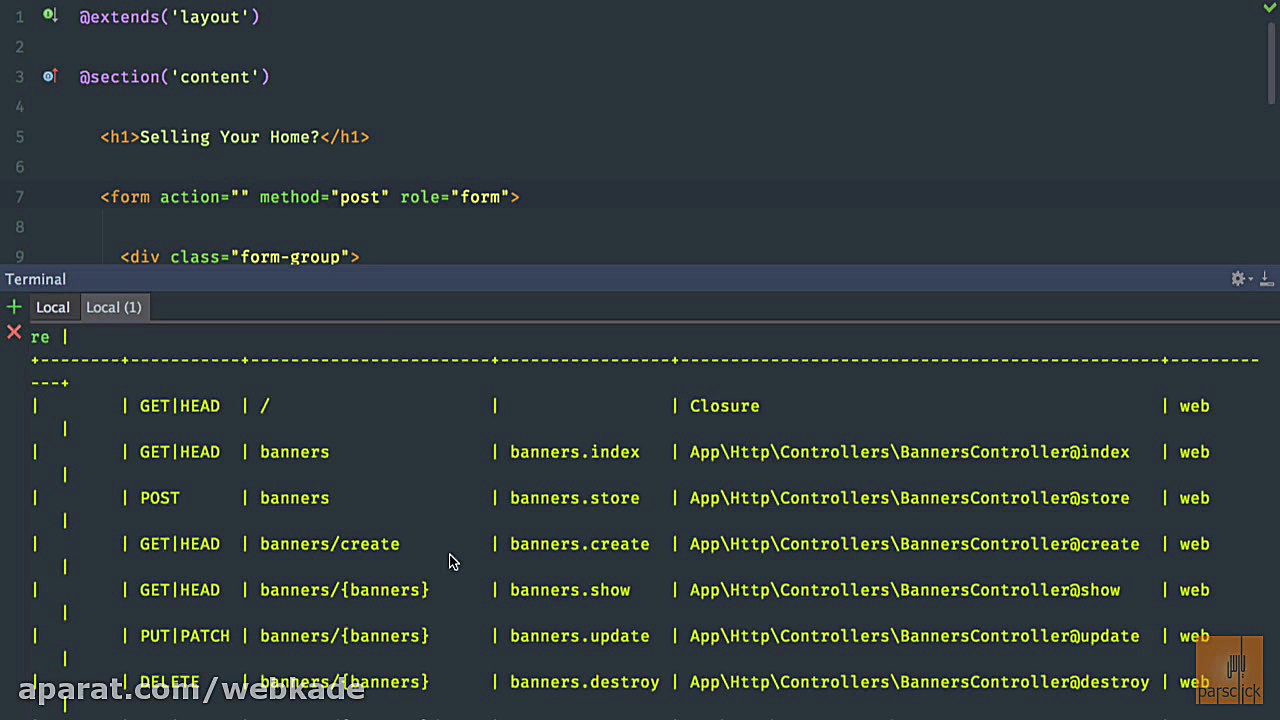The height and width of the screenshot is (720, 1280).
Task: Add a new terminal session
Action: [14, 307]
